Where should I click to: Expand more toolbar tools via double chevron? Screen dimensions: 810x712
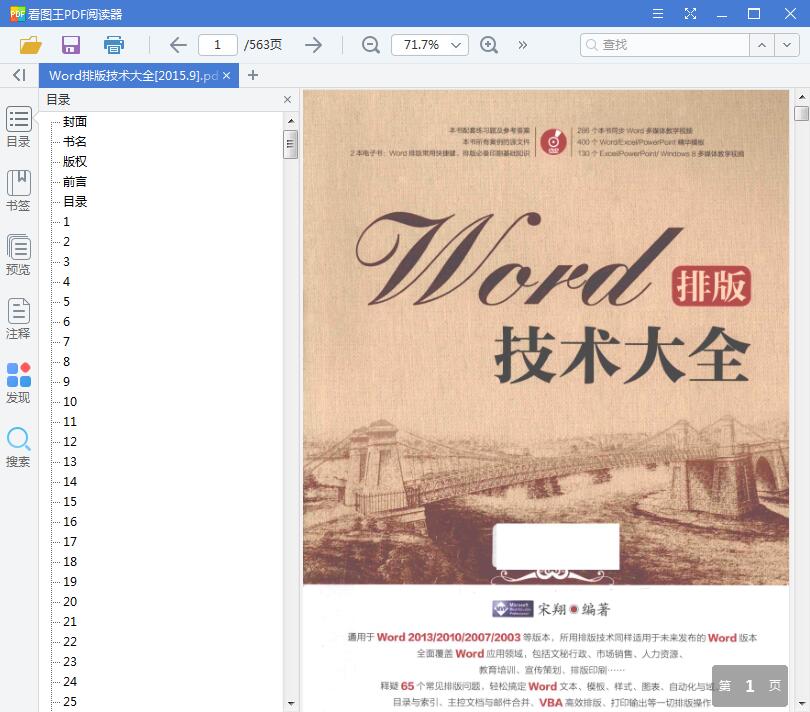point(523,45)
